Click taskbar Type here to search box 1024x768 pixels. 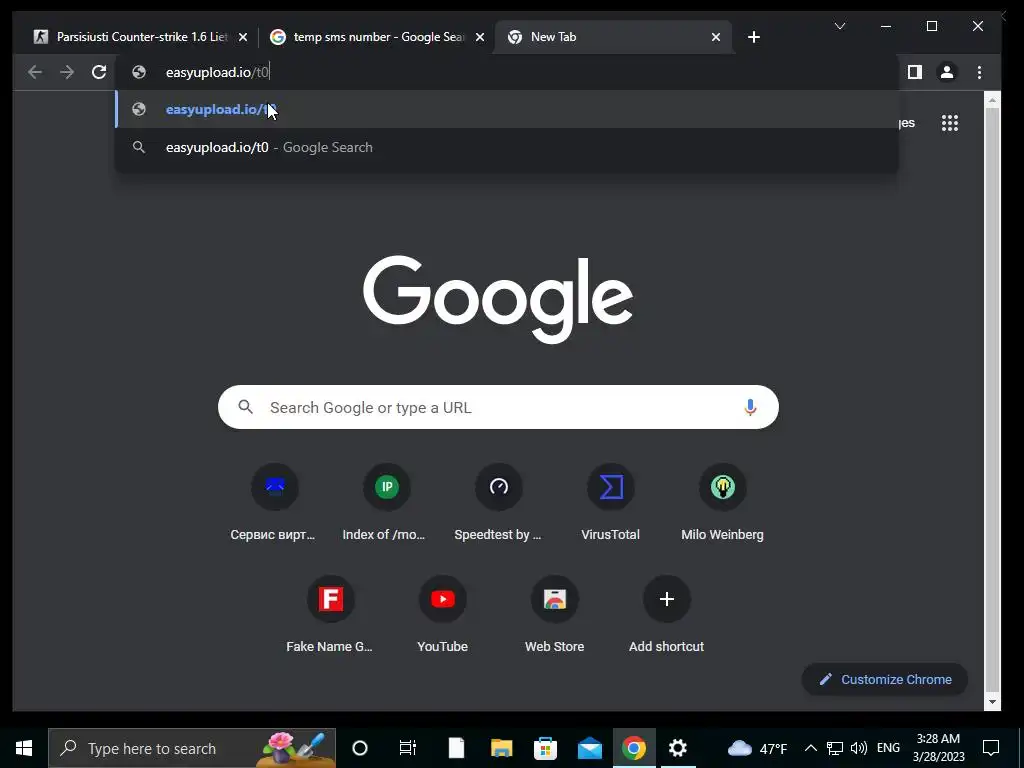tap(192, 748)
